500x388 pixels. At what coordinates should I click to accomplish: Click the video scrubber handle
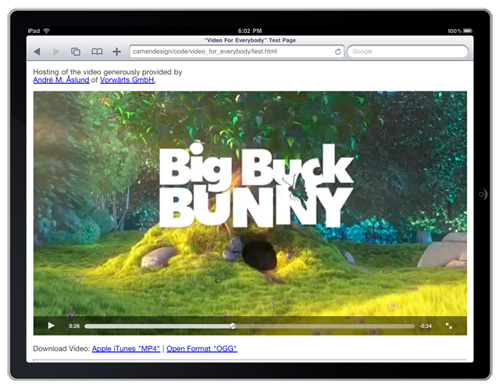[x=233, y=326]
